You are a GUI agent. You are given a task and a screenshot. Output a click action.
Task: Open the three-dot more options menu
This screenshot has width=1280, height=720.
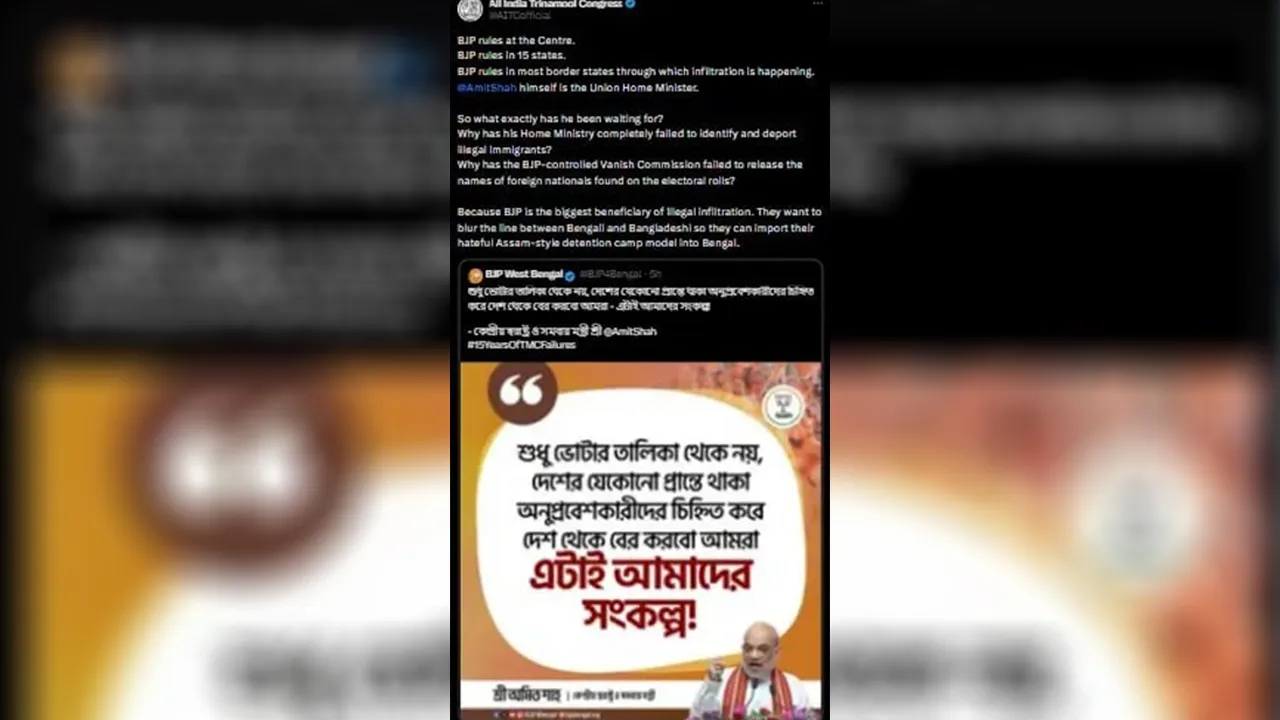[x=817, y=4]
